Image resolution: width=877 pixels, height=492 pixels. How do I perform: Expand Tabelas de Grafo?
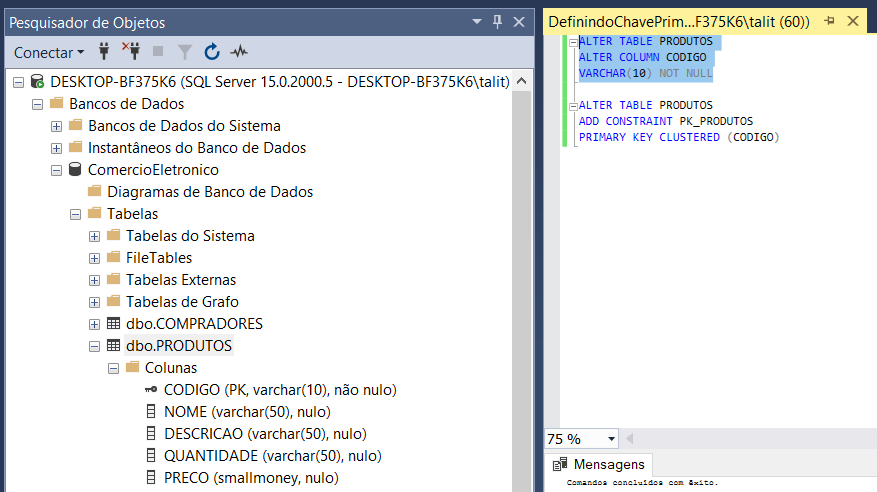(95, 302)
